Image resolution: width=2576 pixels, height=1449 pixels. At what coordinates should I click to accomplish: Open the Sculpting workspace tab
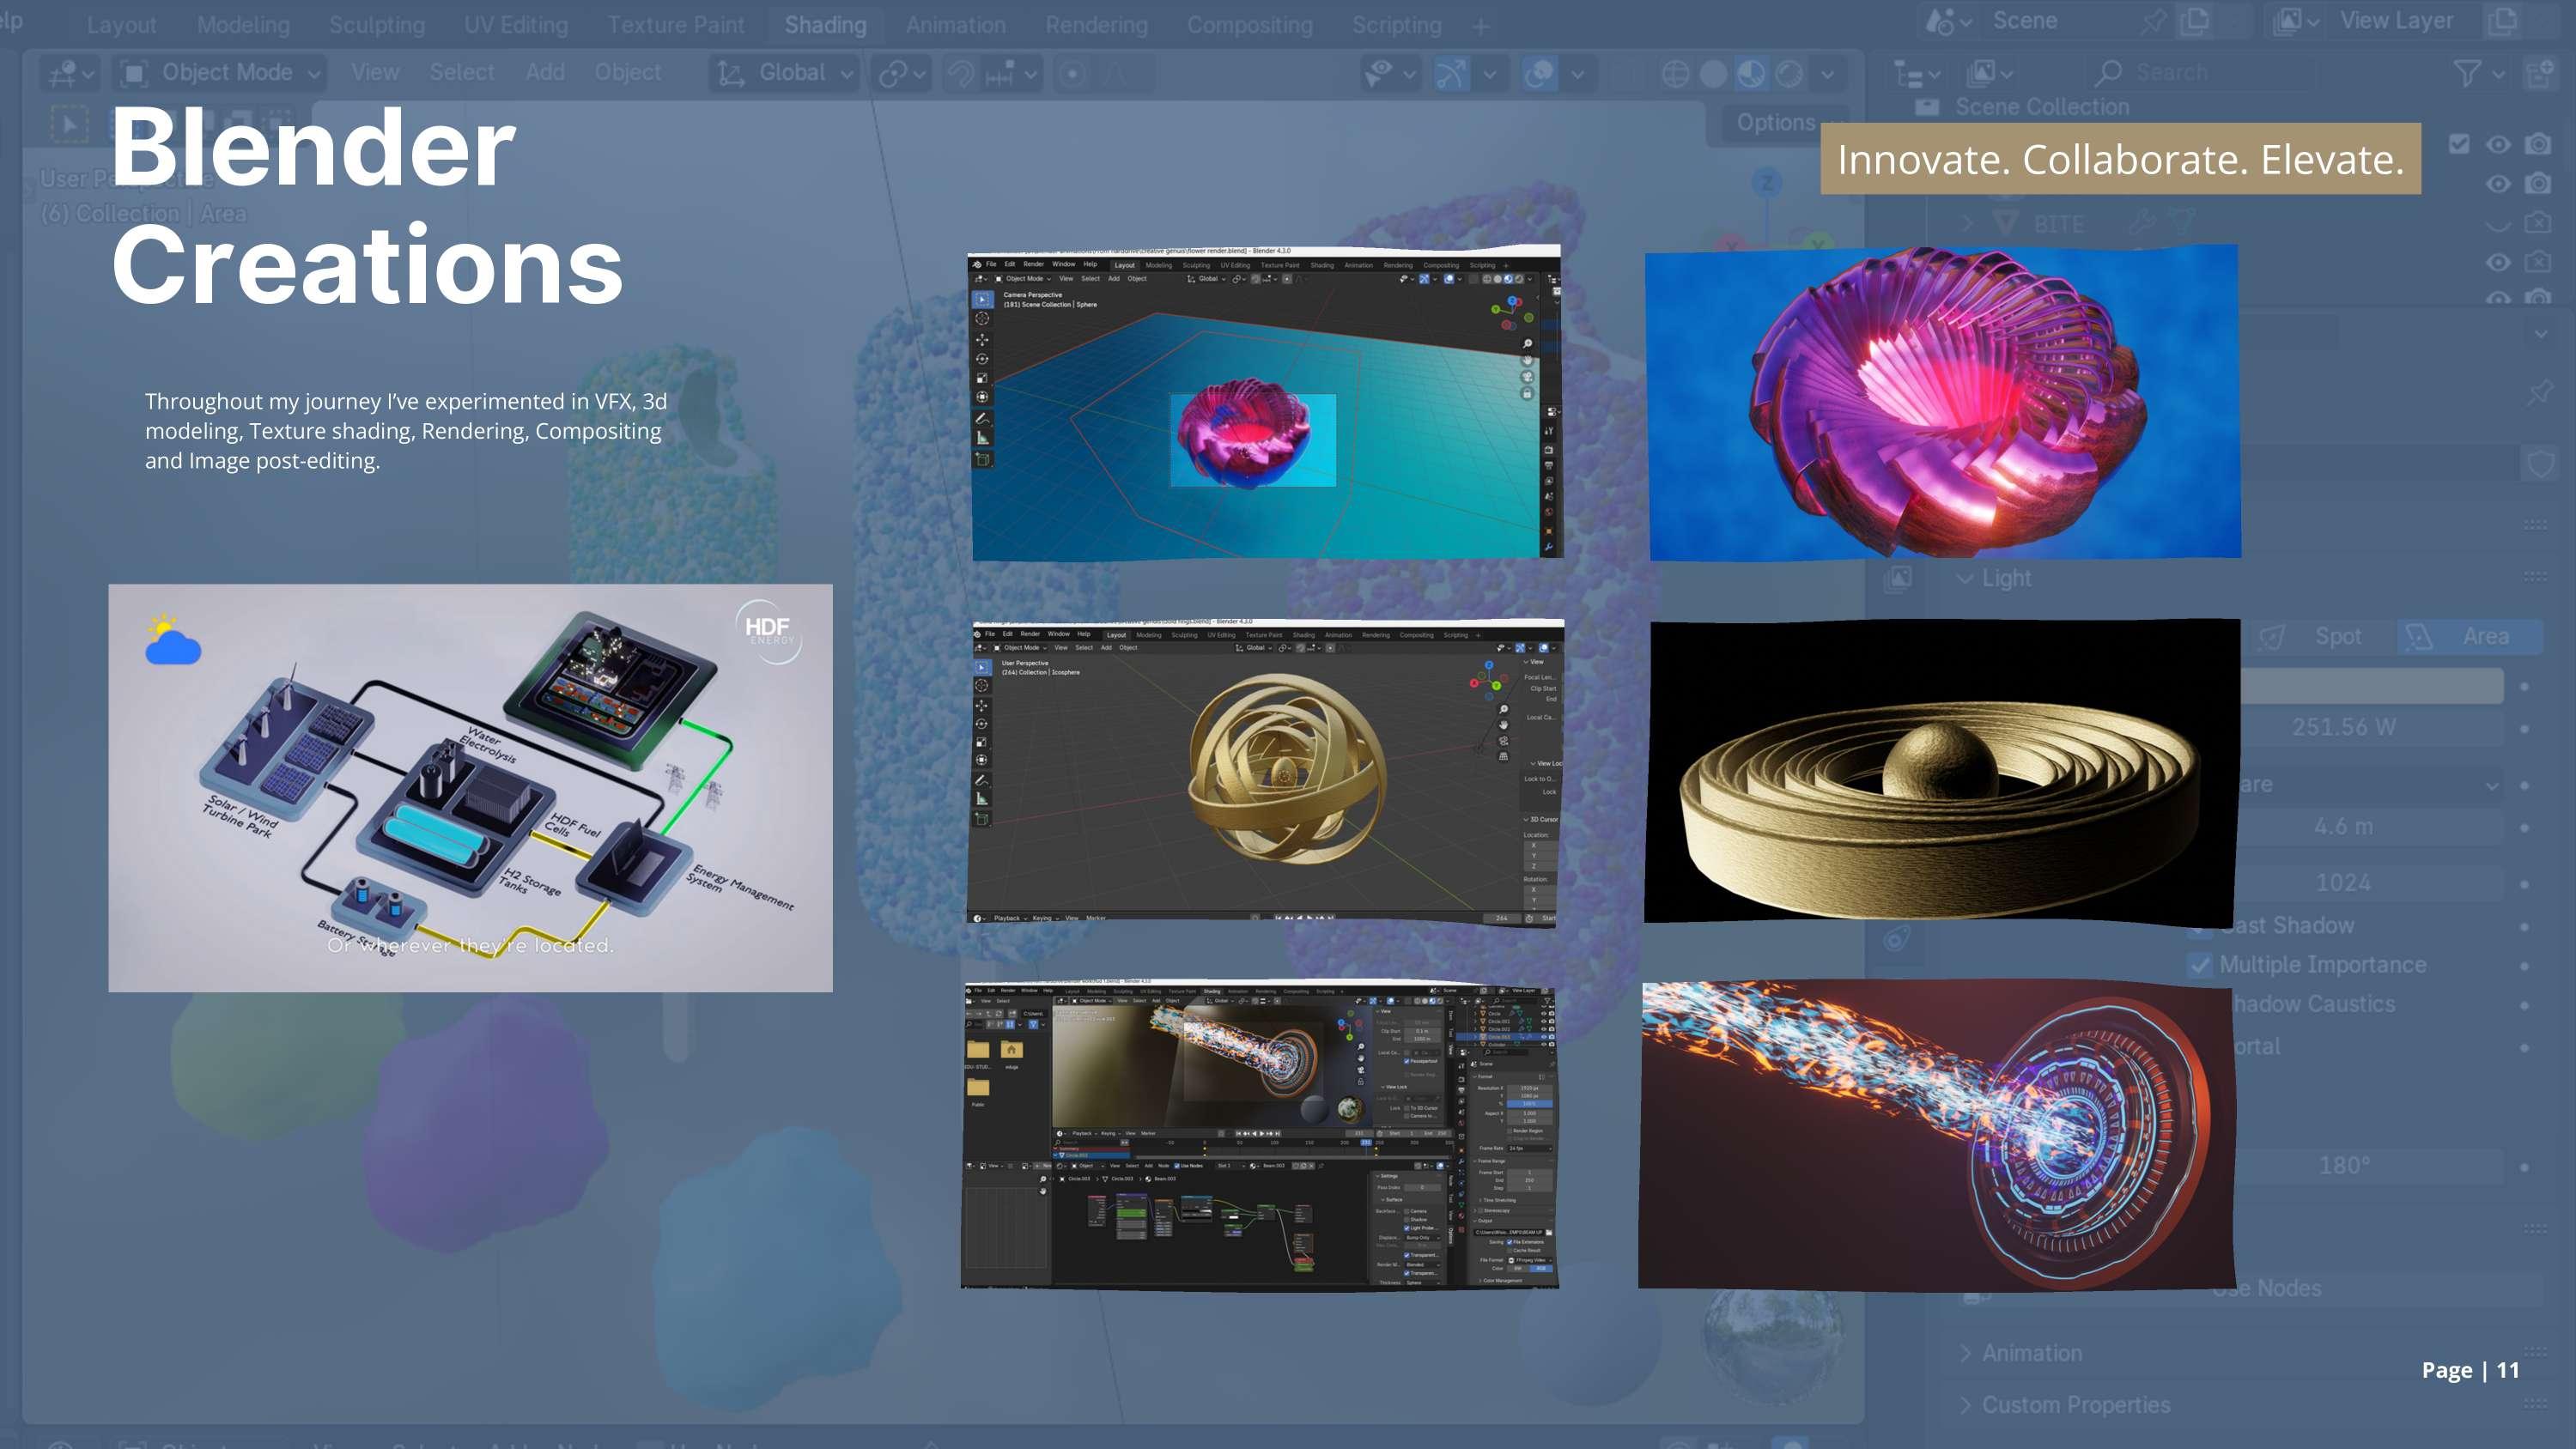[x=376, y=25]
